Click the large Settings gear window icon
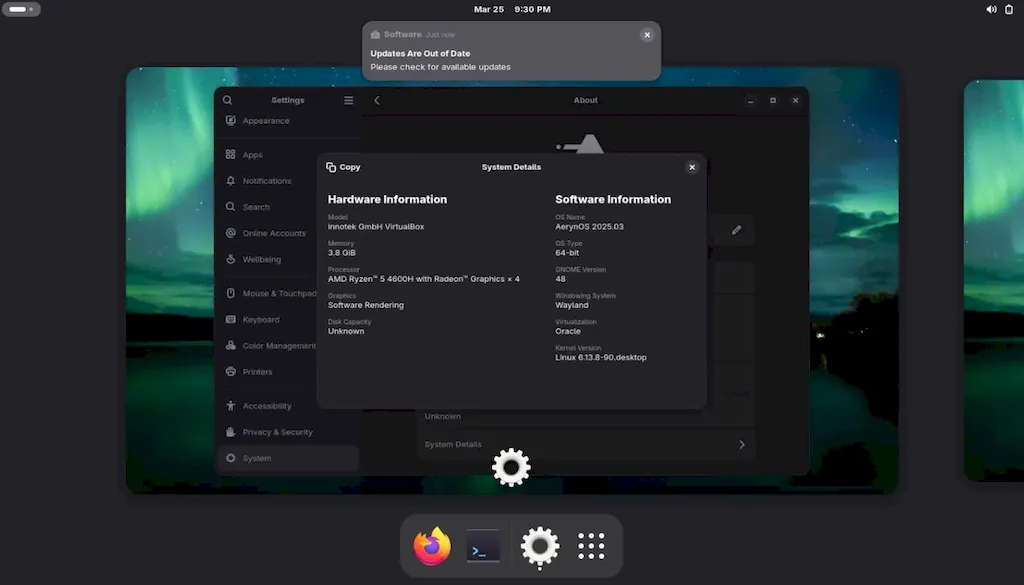 [x=511, y=467]
